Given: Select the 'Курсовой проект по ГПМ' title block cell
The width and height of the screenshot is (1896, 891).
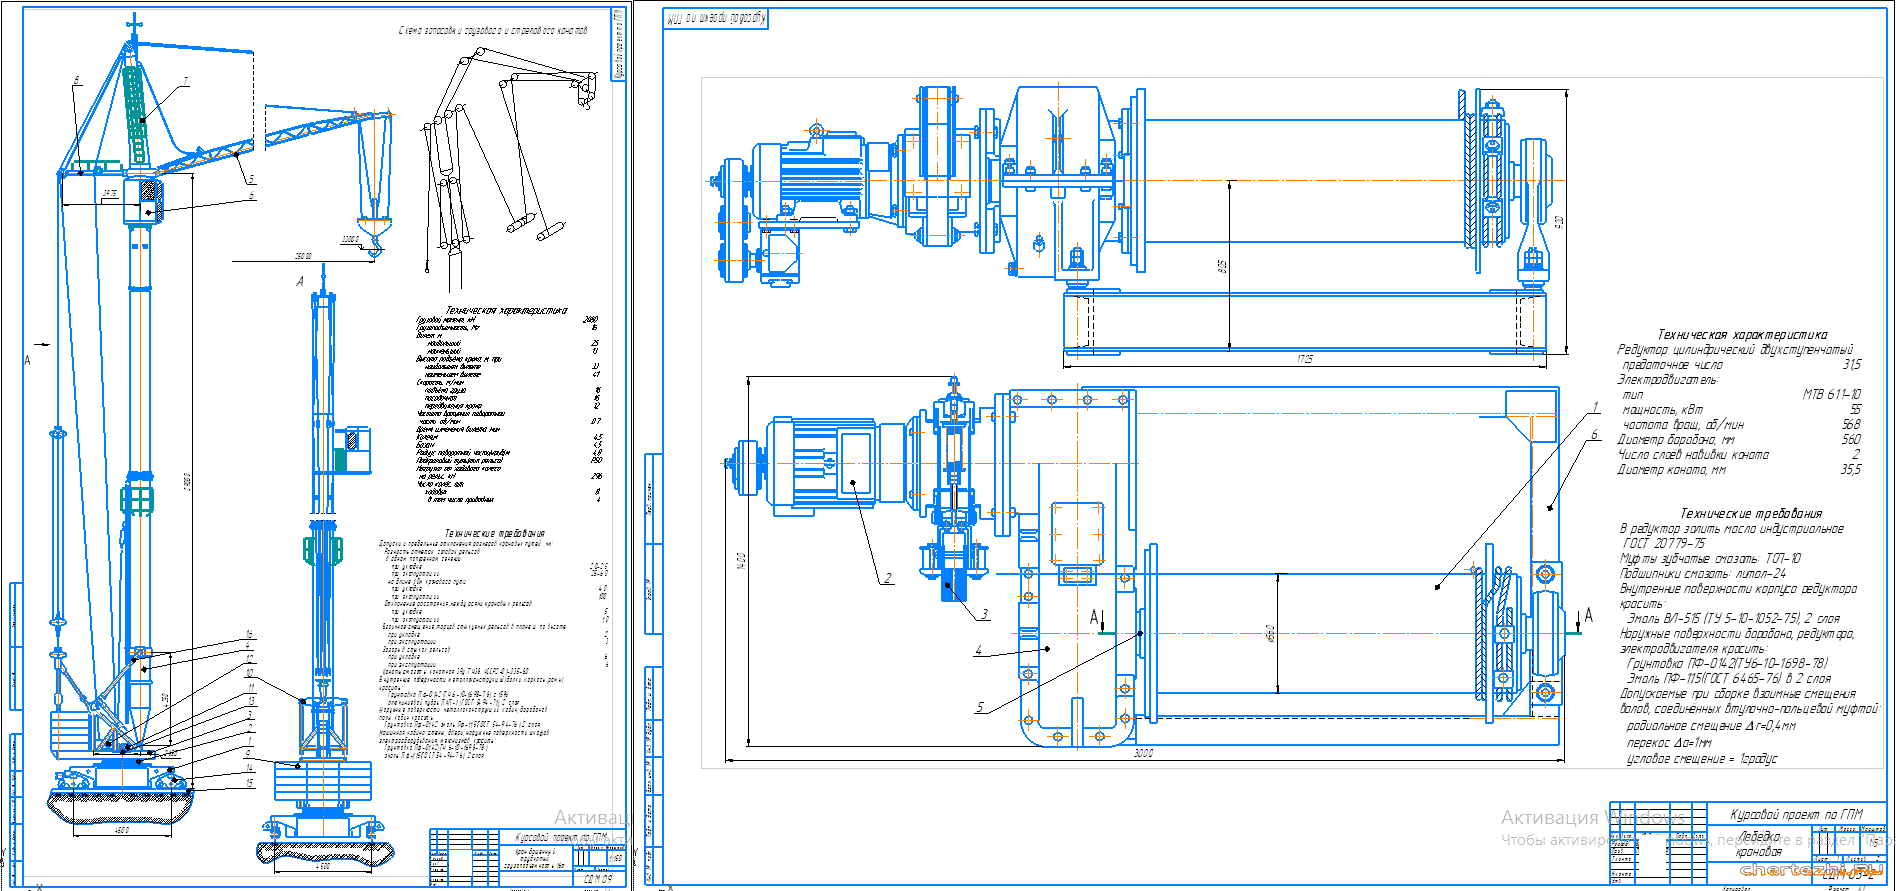Looking at the screenshot, I should [x=1796, y=815].
